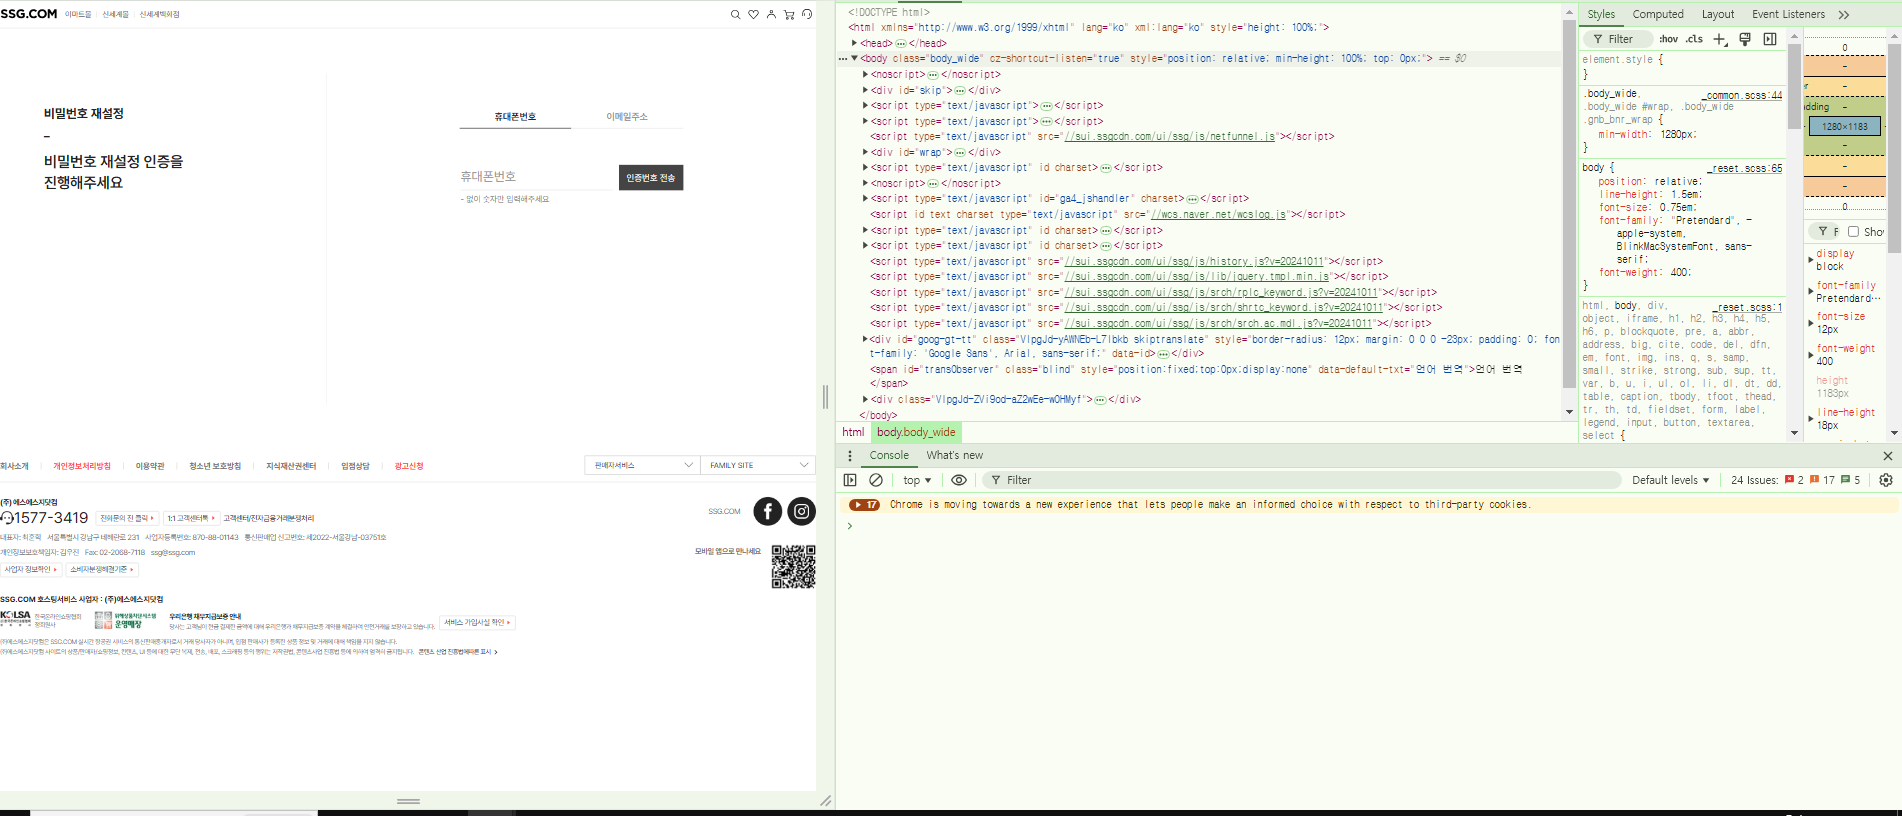The image size is (1902, 816).
Task: Close the console drawer
Action: point(1888,455)
